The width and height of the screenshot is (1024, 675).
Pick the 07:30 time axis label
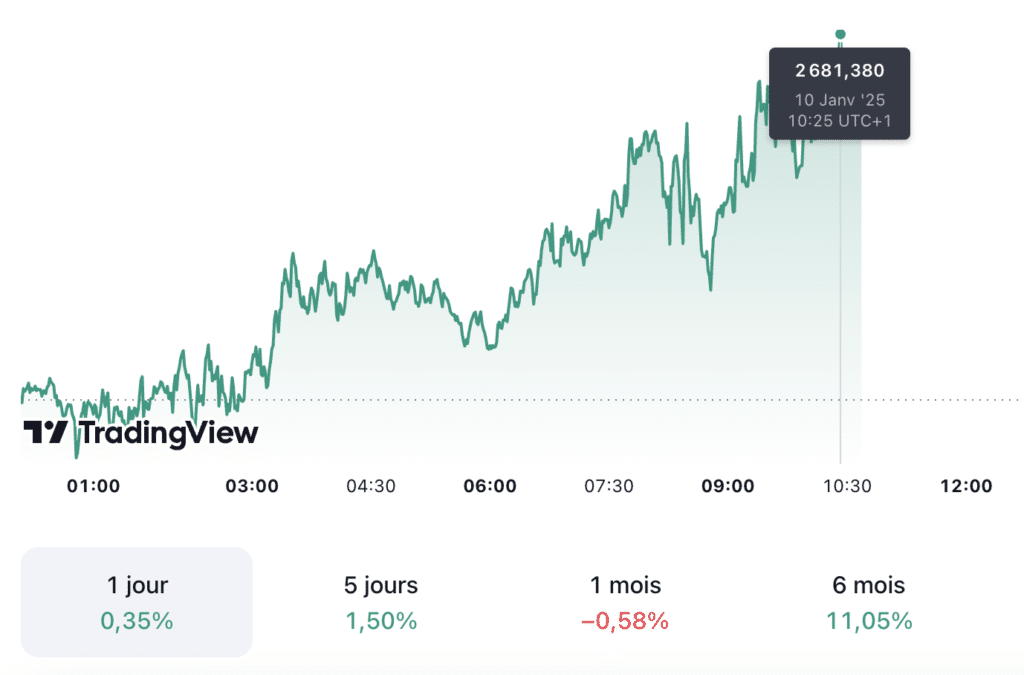609,487
